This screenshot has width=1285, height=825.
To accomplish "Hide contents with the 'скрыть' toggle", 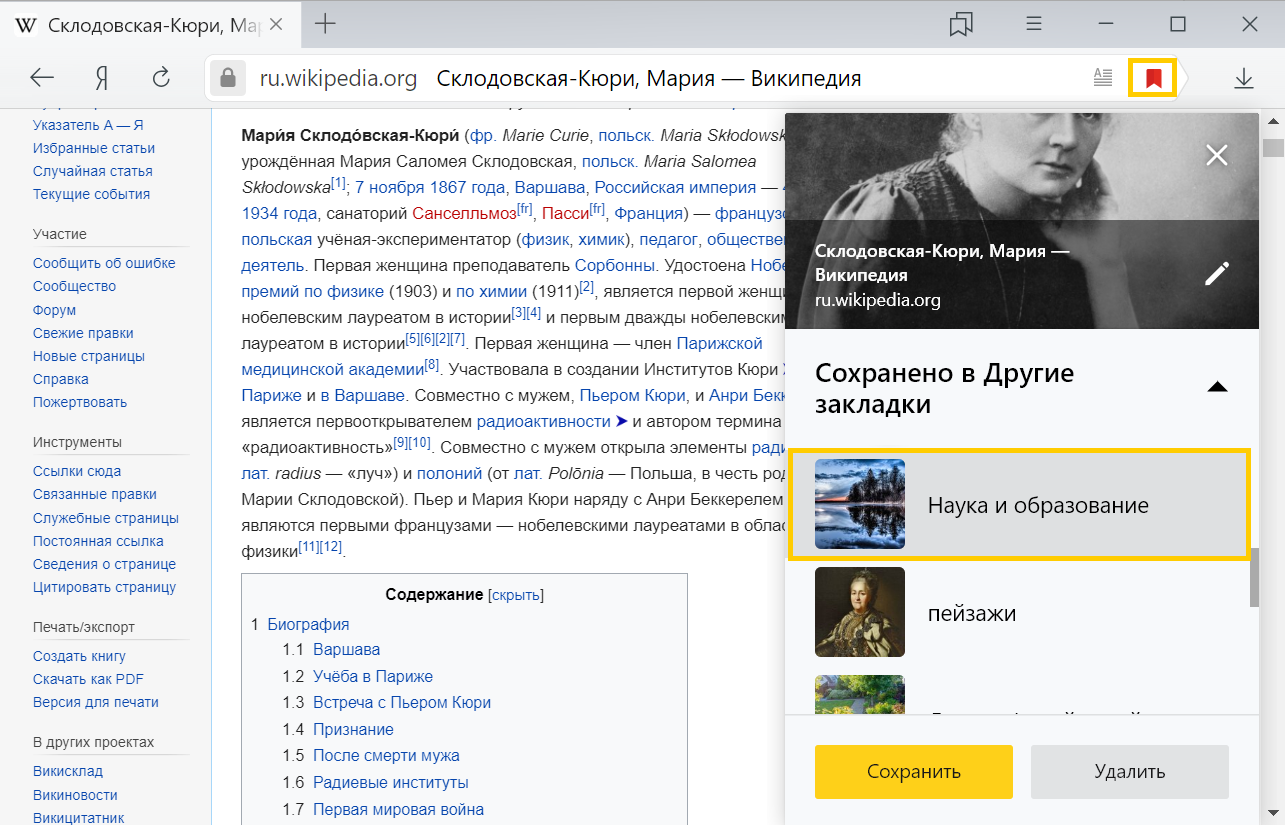I will (515, 595).
